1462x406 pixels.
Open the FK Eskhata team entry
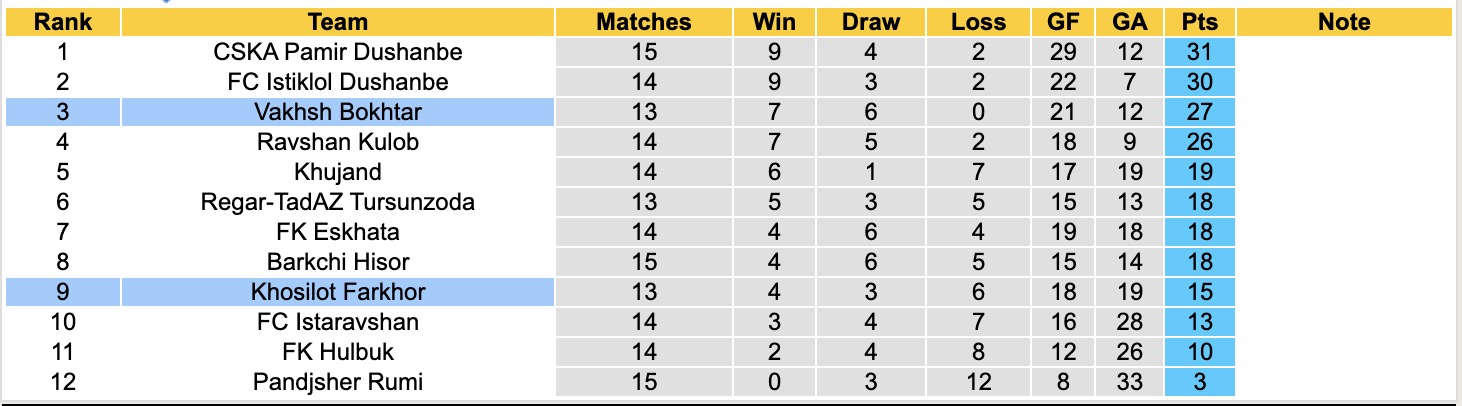tap(338, 232)
